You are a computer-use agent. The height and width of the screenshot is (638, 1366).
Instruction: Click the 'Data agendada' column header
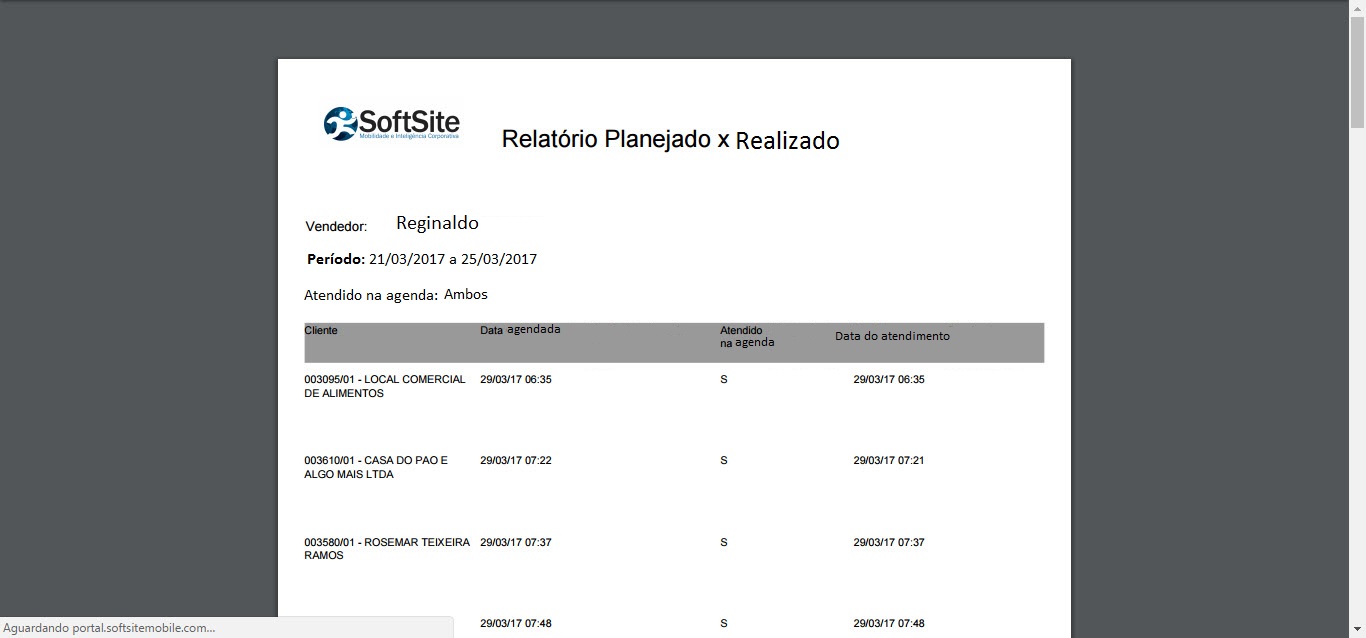point(520,329)
